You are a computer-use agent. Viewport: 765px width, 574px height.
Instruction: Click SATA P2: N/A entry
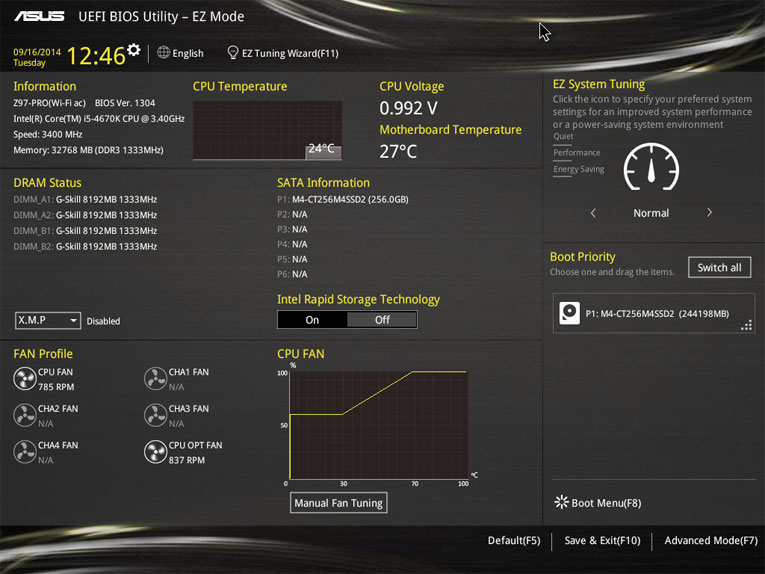tap(292, 214)
